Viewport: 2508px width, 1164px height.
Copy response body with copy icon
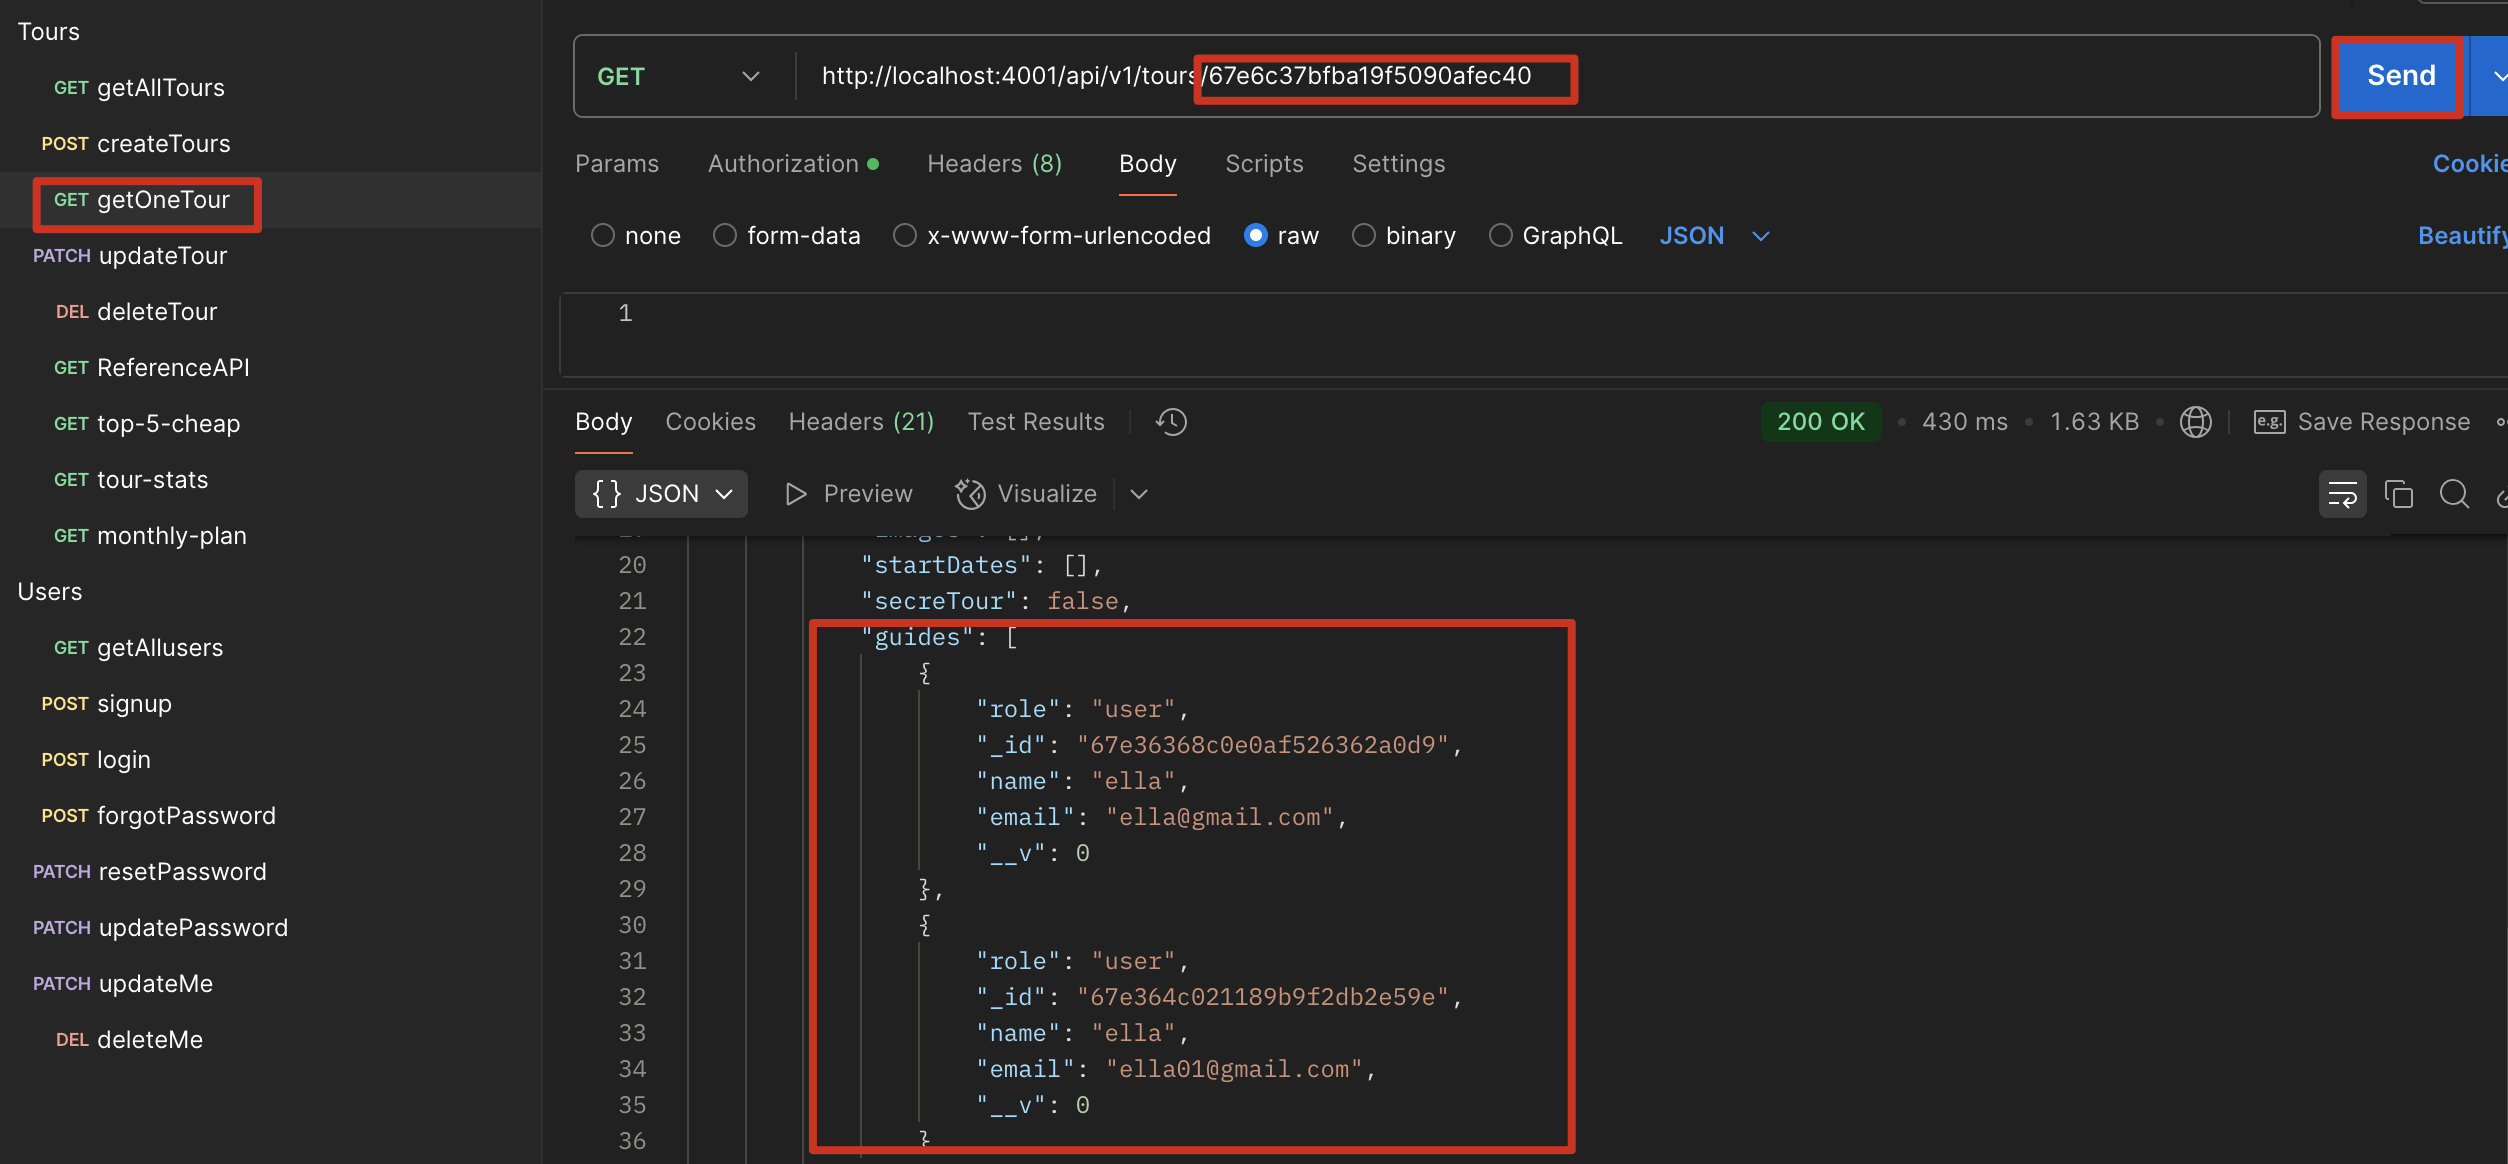[x=2398, y=494]
